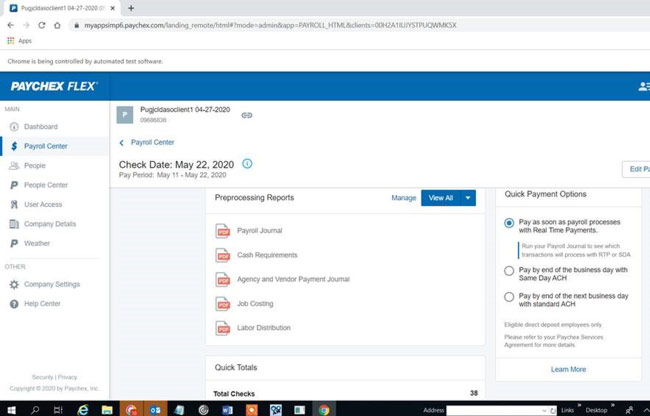Screen dimensions: 650x416
Task: Open a new browser tab with plus
Action: pos(131,8)
